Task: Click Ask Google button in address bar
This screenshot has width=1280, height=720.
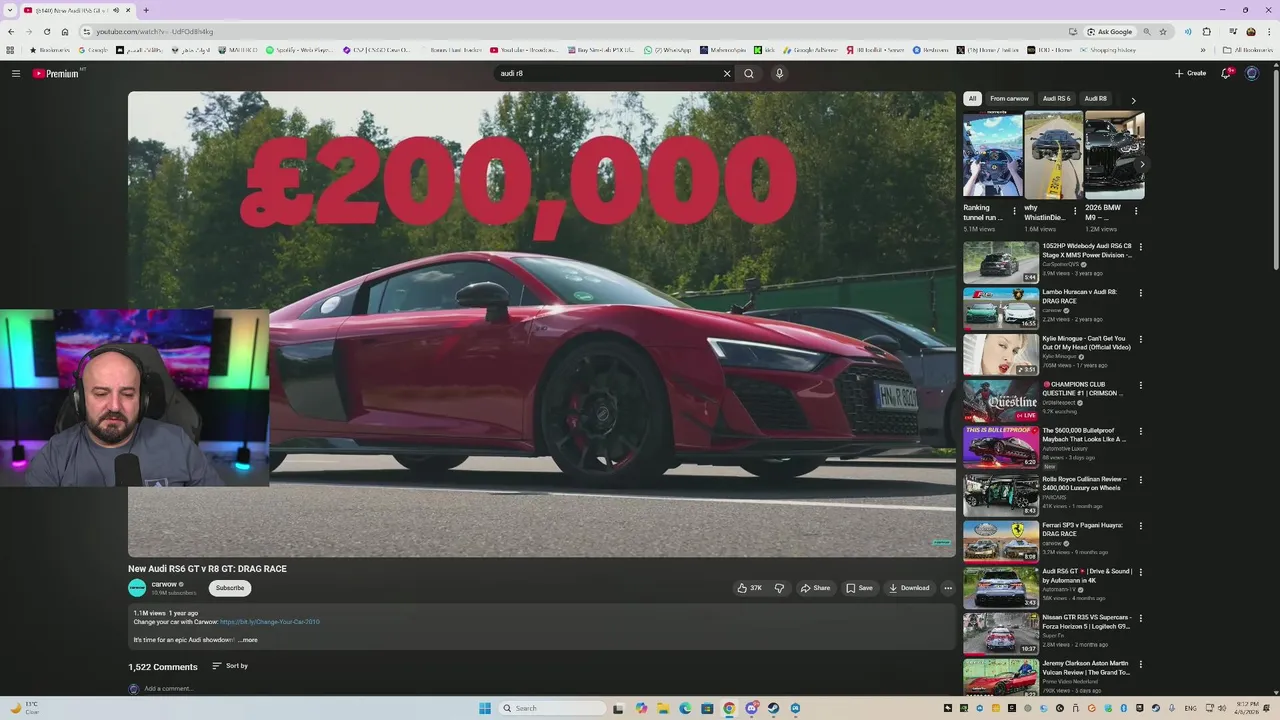Action: [x=1110, y=31]
